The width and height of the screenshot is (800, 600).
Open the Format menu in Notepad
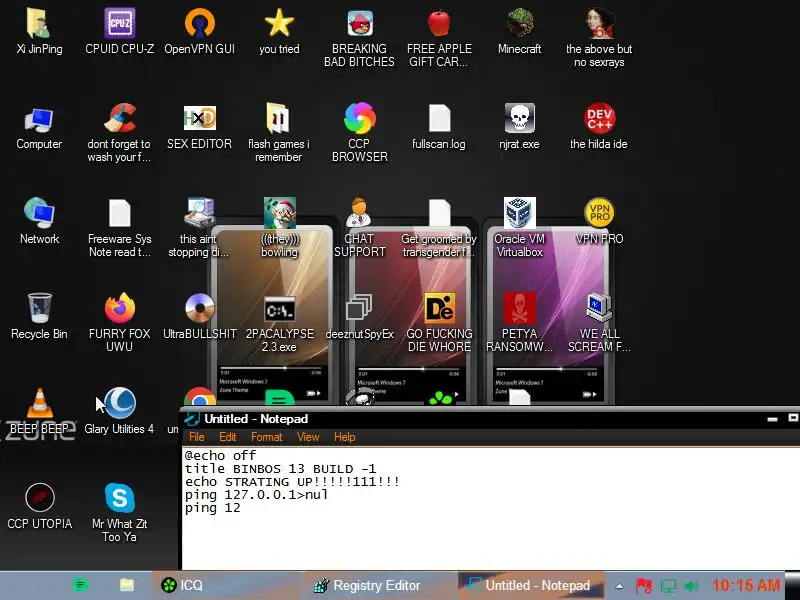266,437
